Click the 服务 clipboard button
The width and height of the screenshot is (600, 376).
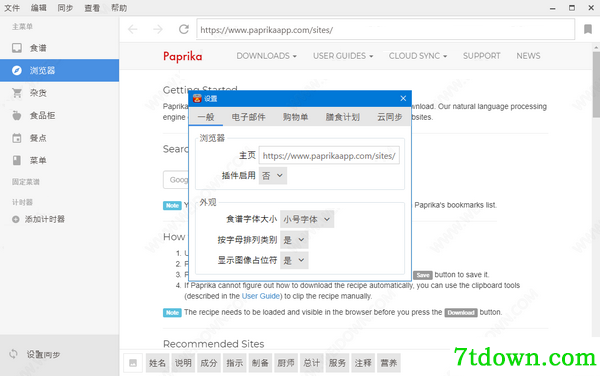coord(337,363)
